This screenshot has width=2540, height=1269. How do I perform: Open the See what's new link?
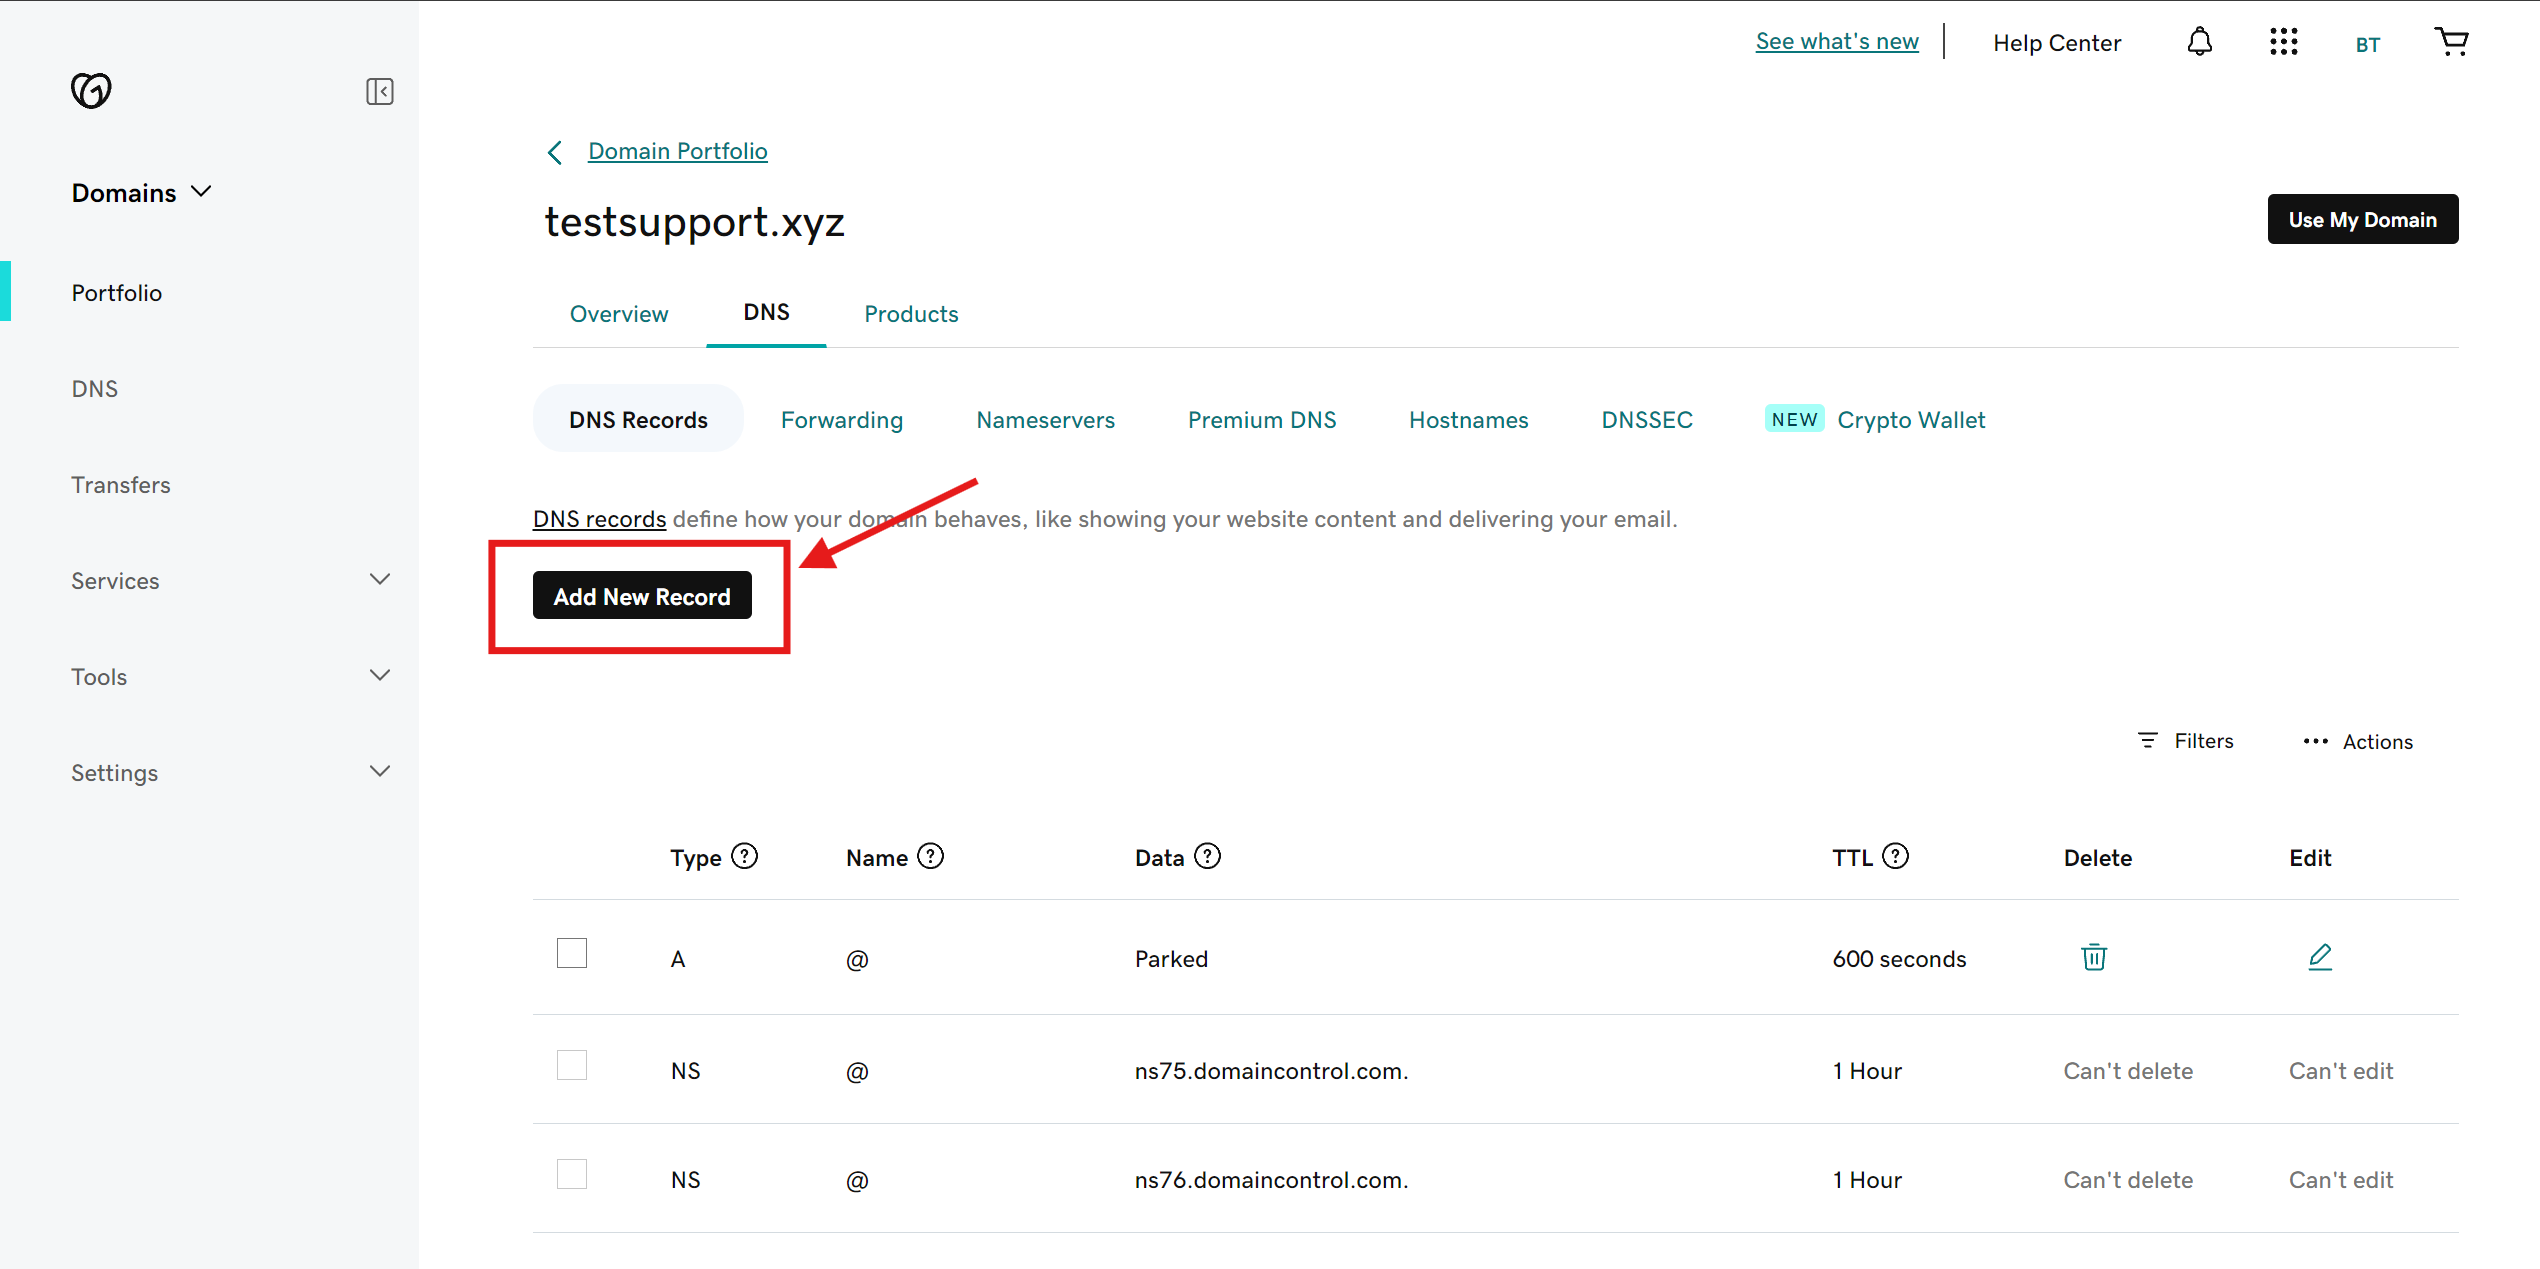1837,42
